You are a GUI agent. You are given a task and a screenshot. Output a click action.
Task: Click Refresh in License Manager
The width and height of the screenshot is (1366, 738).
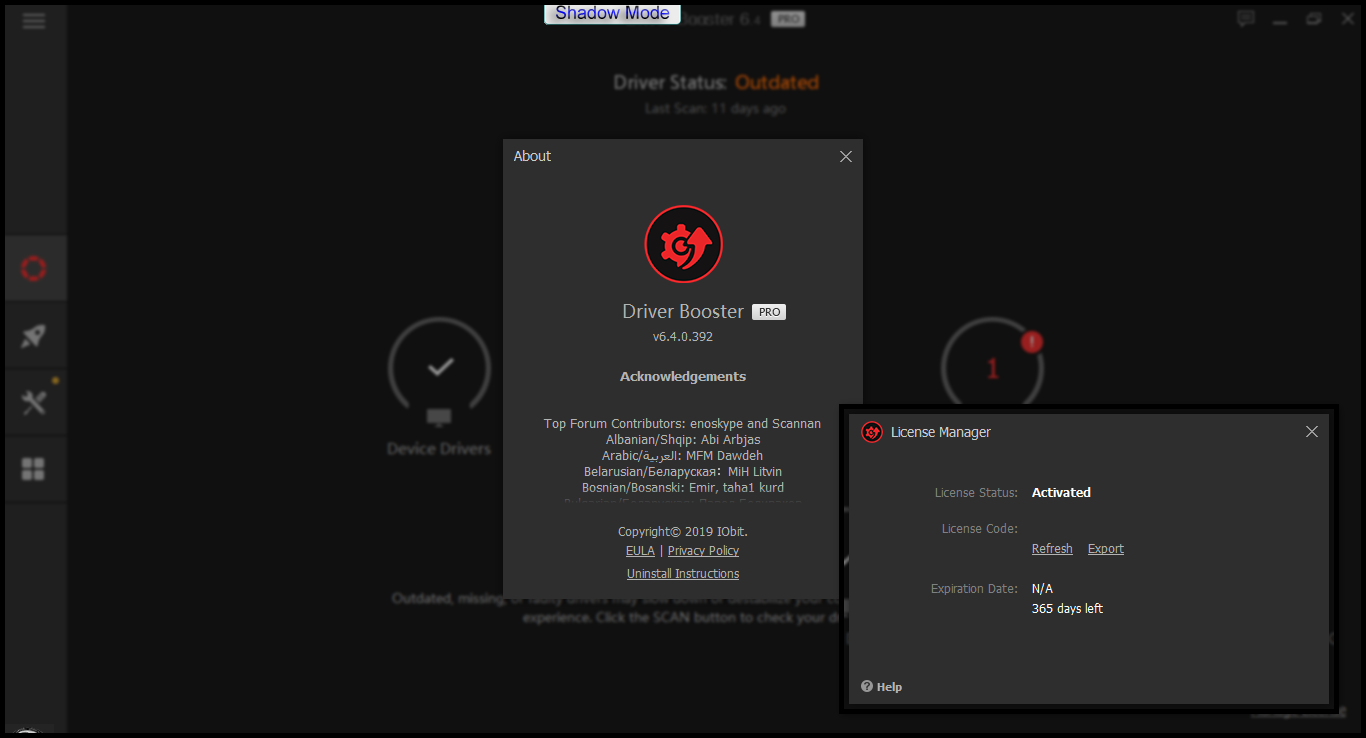click(x=1052, y=549)
